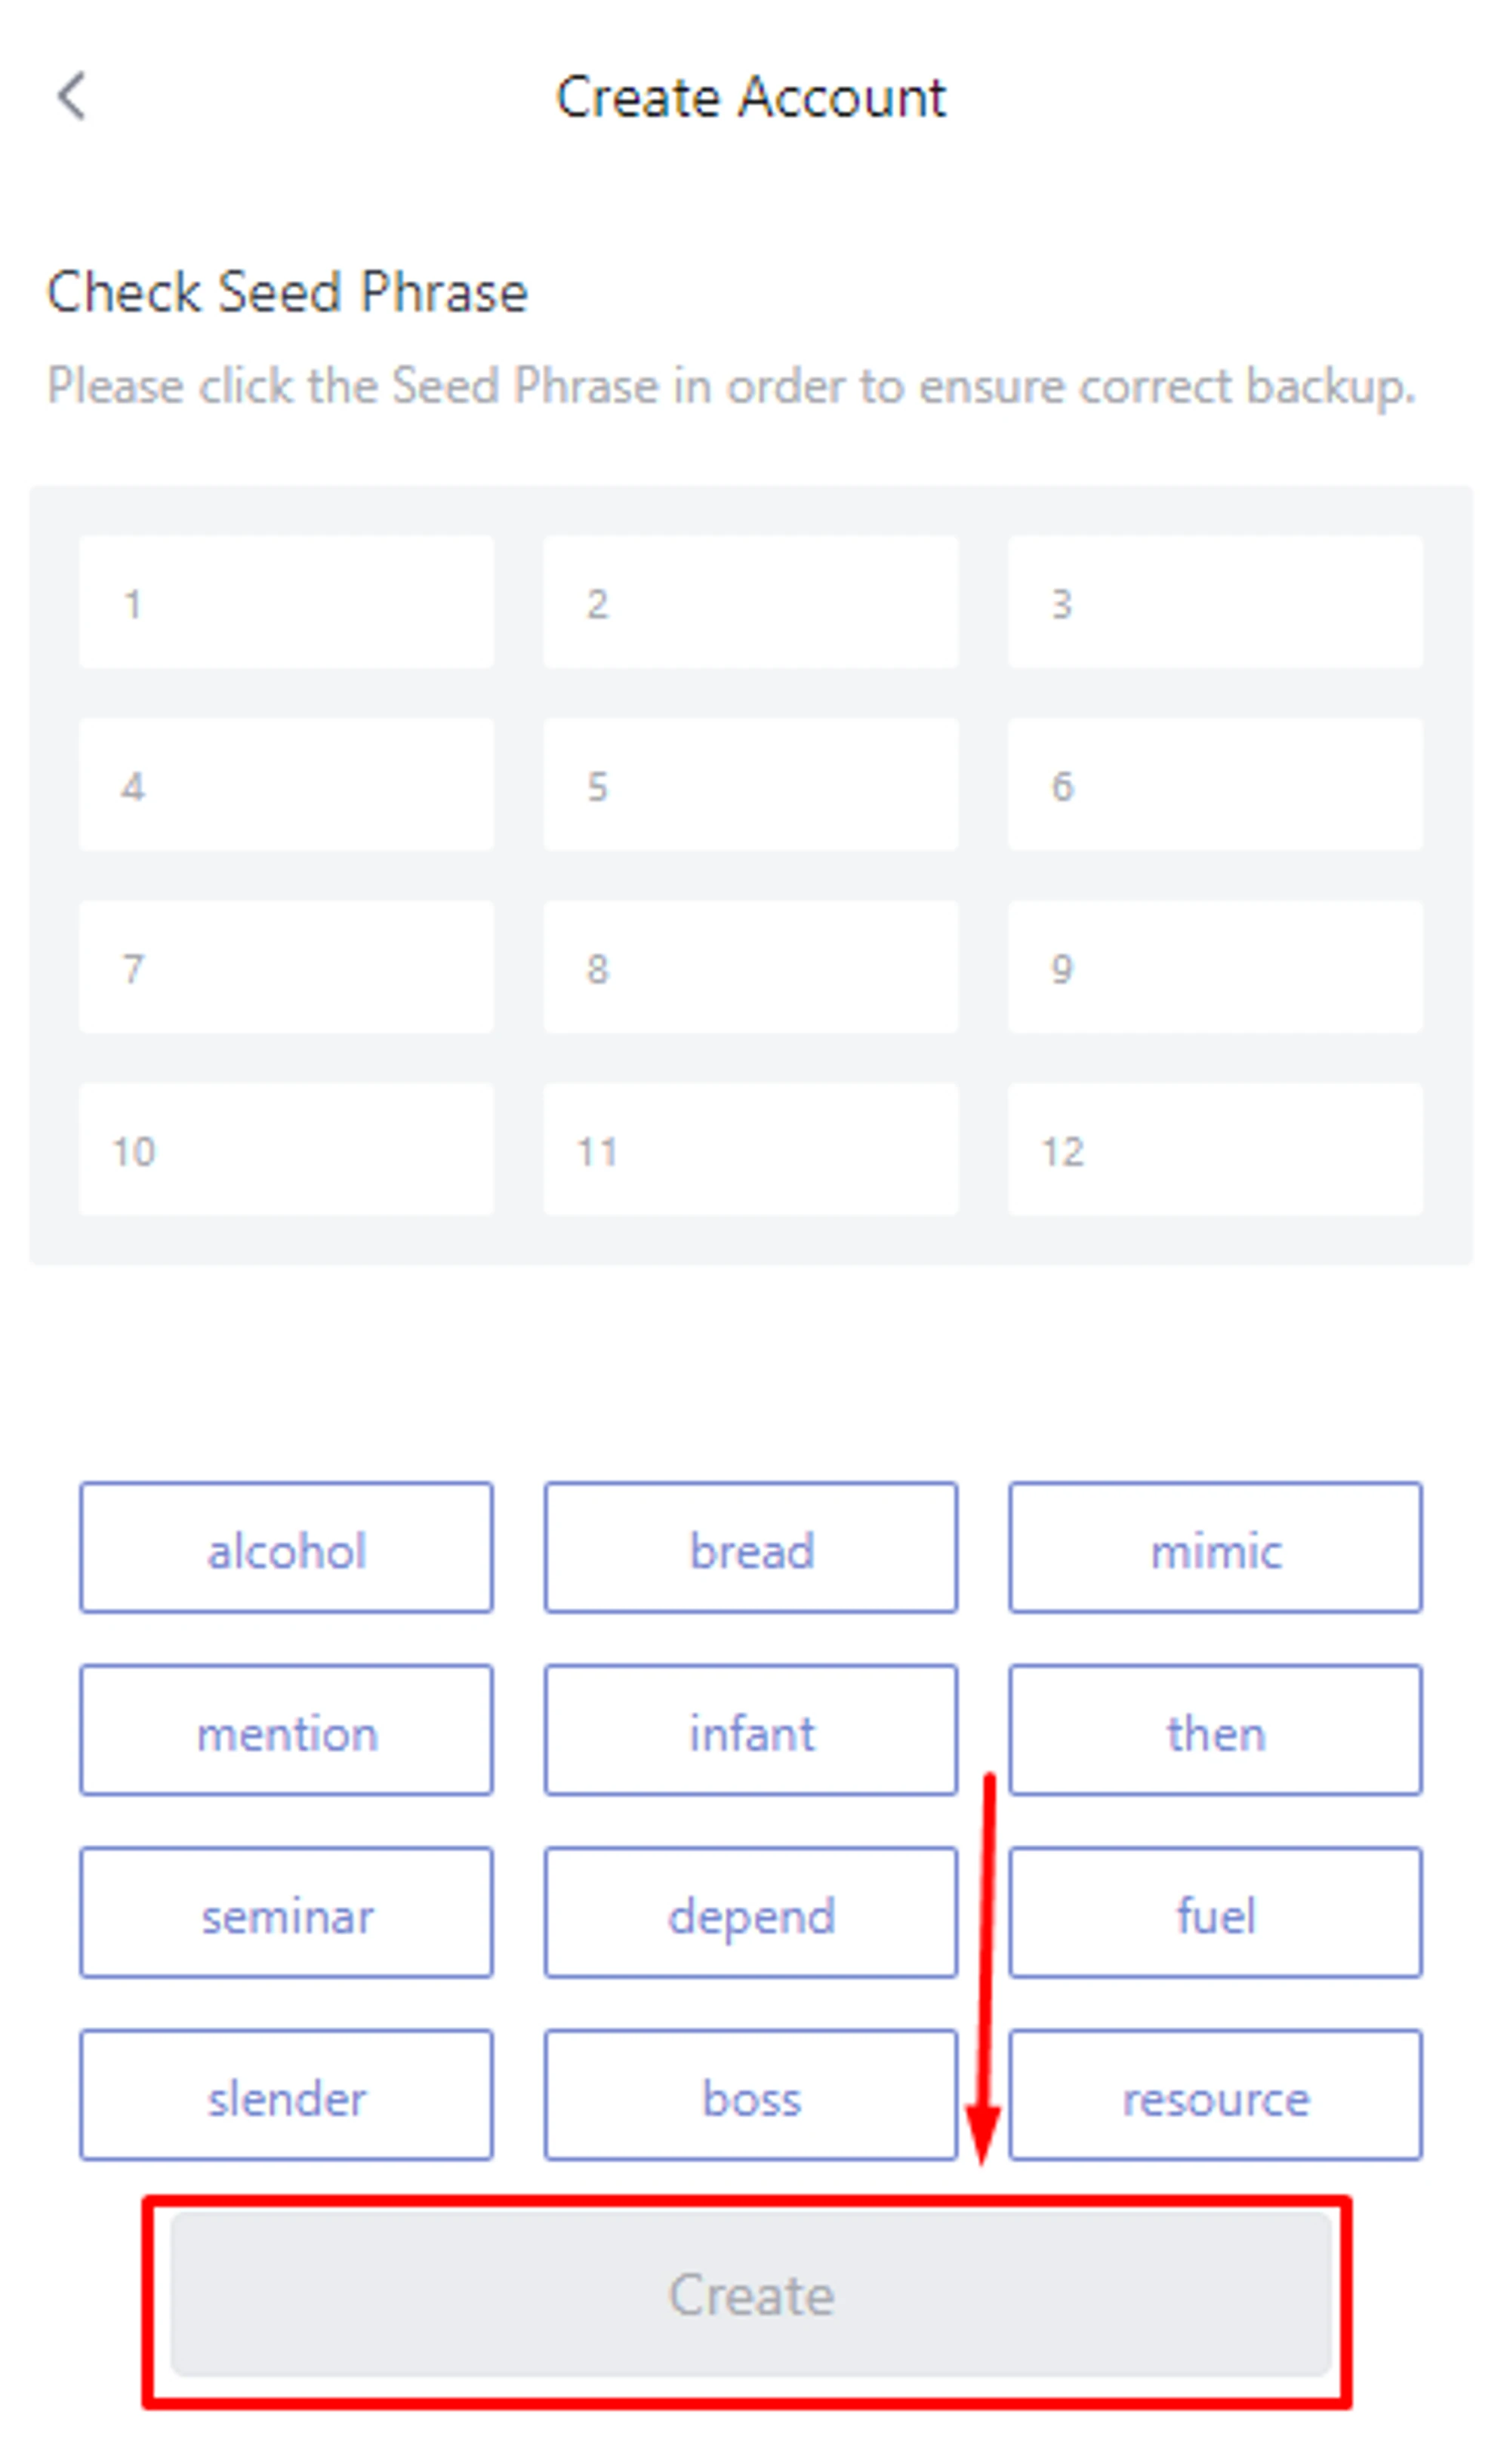Select seed phrase slot 10
Screen dimensions: 1510x2464
coord(286,1150)
